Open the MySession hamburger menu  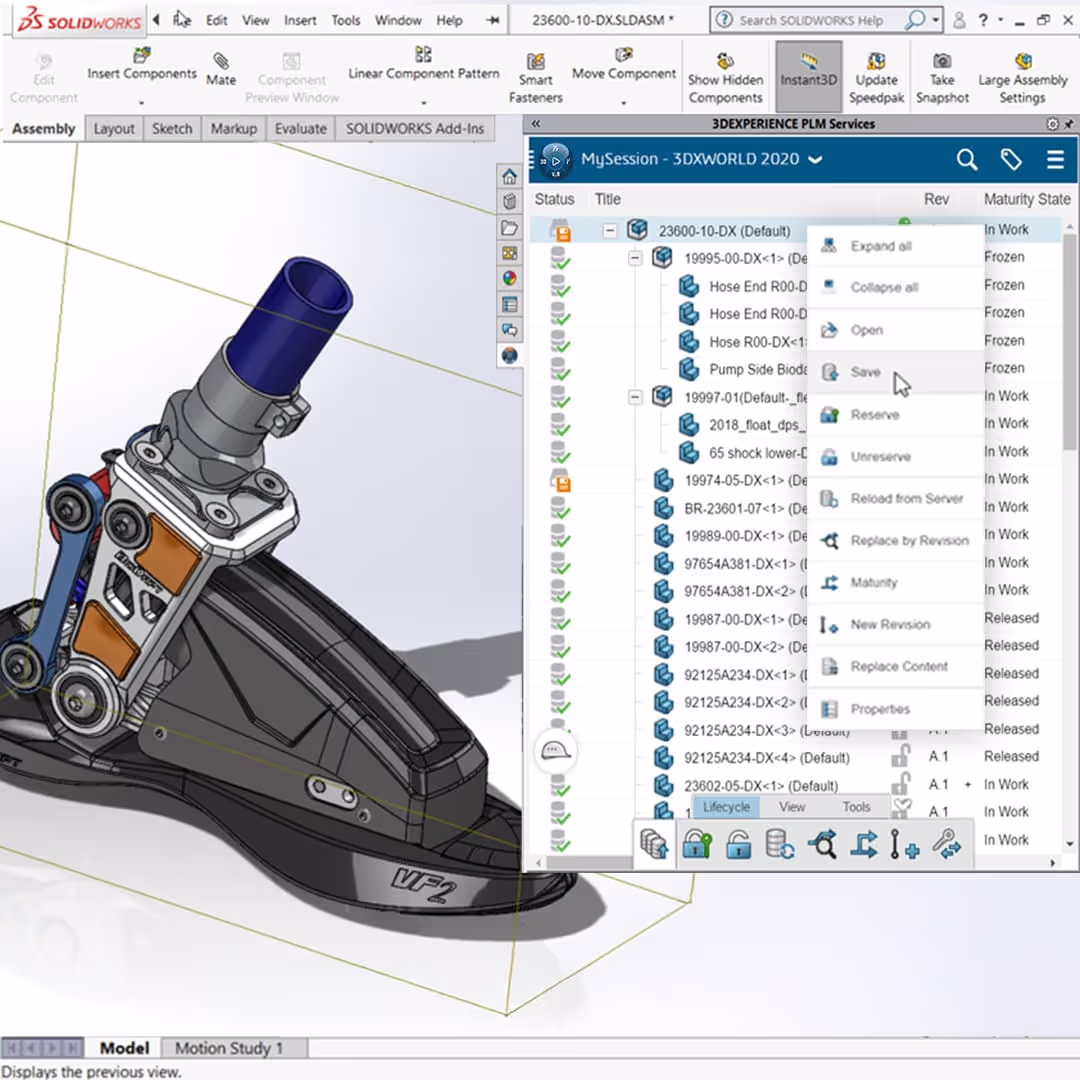(1055, 160)
